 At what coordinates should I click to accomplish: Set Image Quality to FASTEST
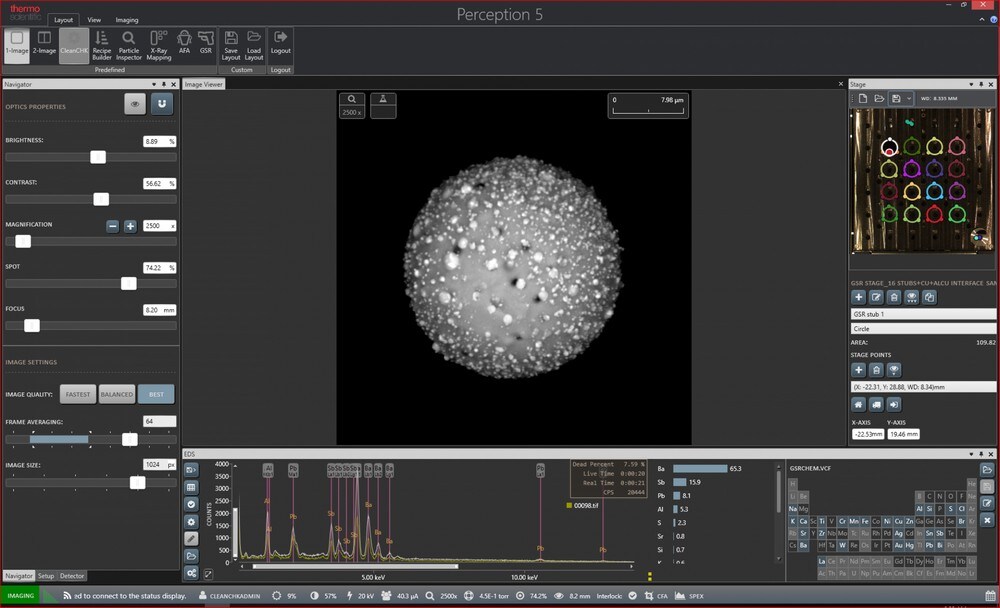click(78, 394)
